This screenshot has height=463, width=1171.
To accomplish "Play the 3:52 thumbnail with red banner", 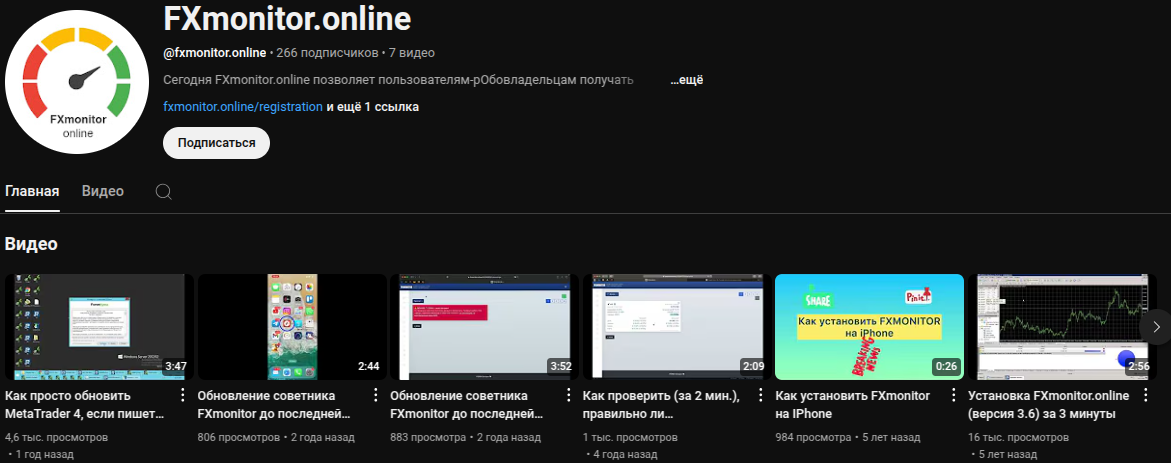I will coord(485,327).
